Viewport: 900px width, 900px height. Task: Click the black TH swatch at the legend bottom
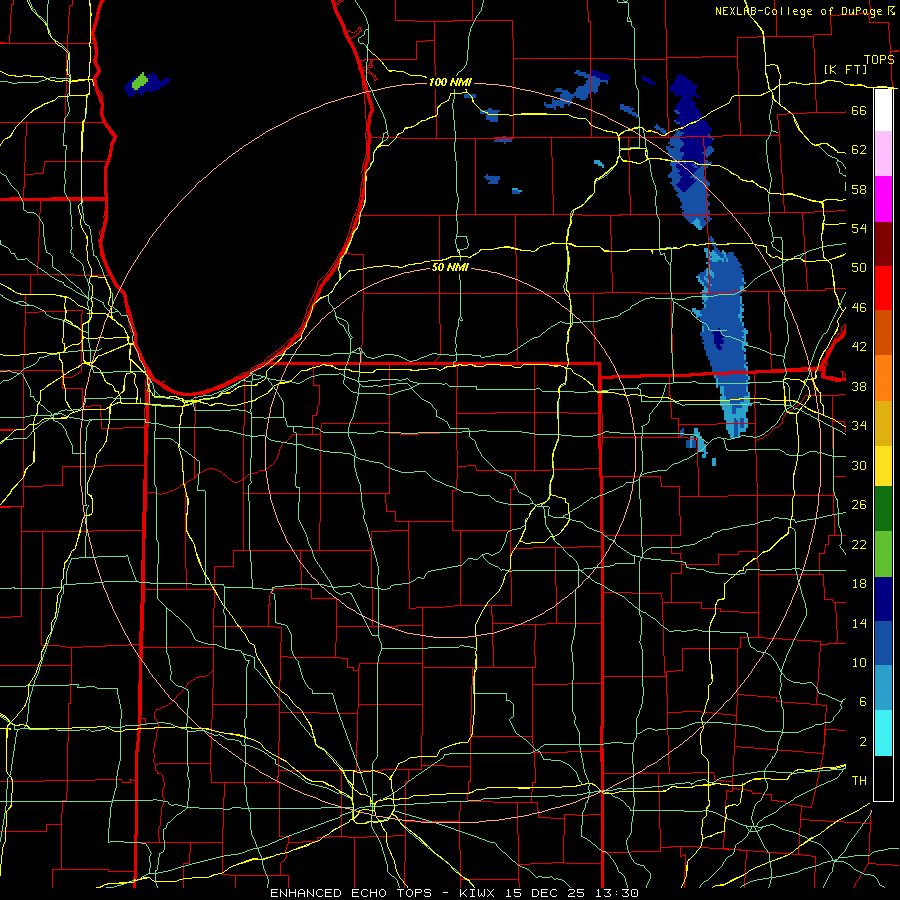point(883,778)
